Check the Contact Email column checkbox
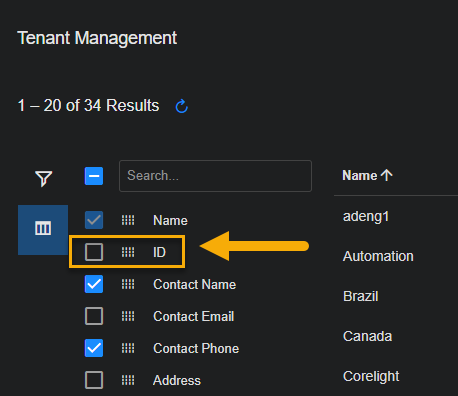458x396 pixels. (x=94, y=316)
